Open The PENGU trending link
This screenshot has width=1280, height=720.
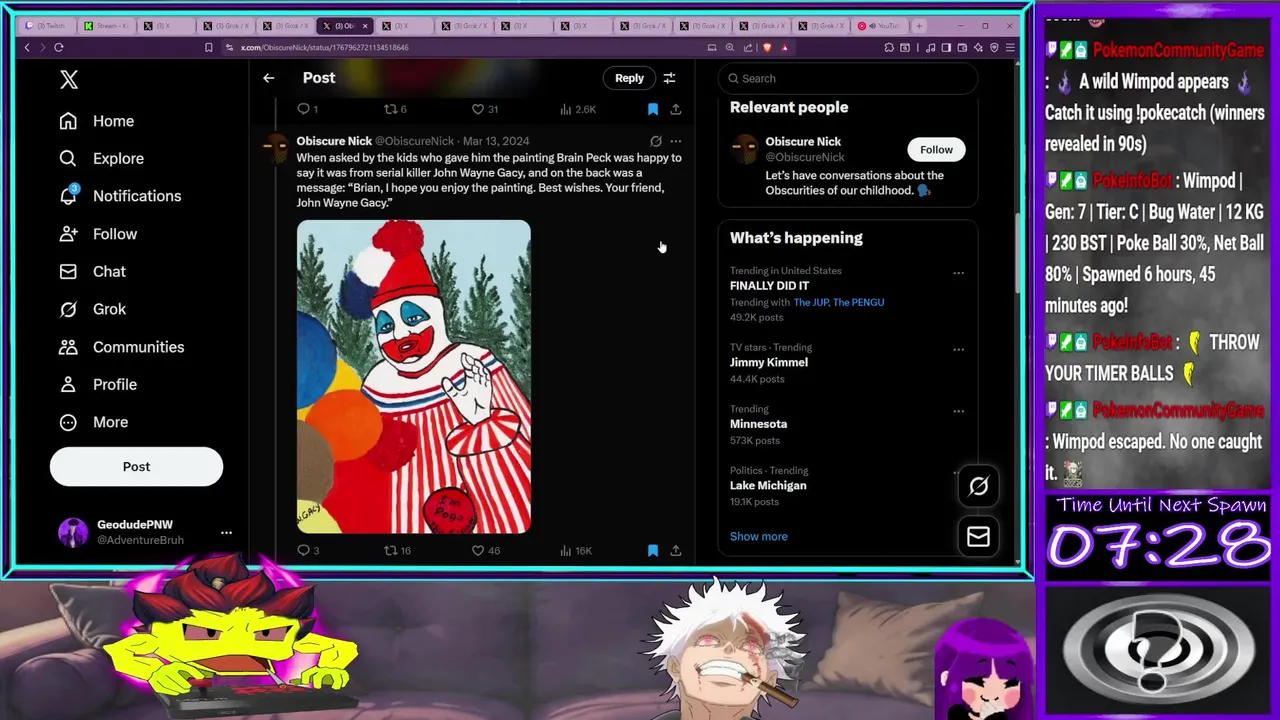[x=858, y=302]
